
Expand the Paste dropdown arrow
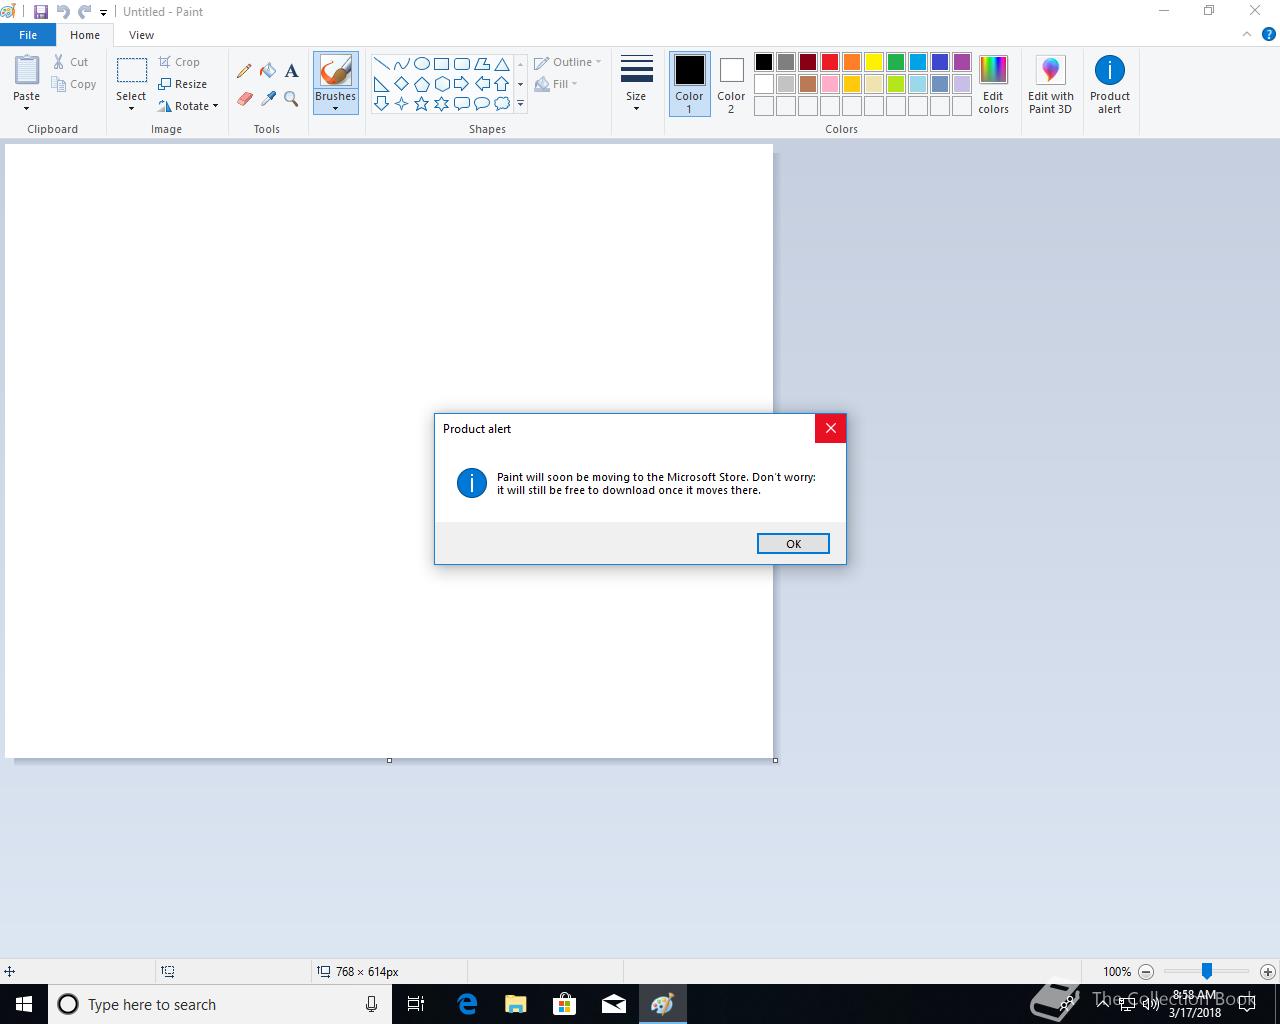(27, 108)
